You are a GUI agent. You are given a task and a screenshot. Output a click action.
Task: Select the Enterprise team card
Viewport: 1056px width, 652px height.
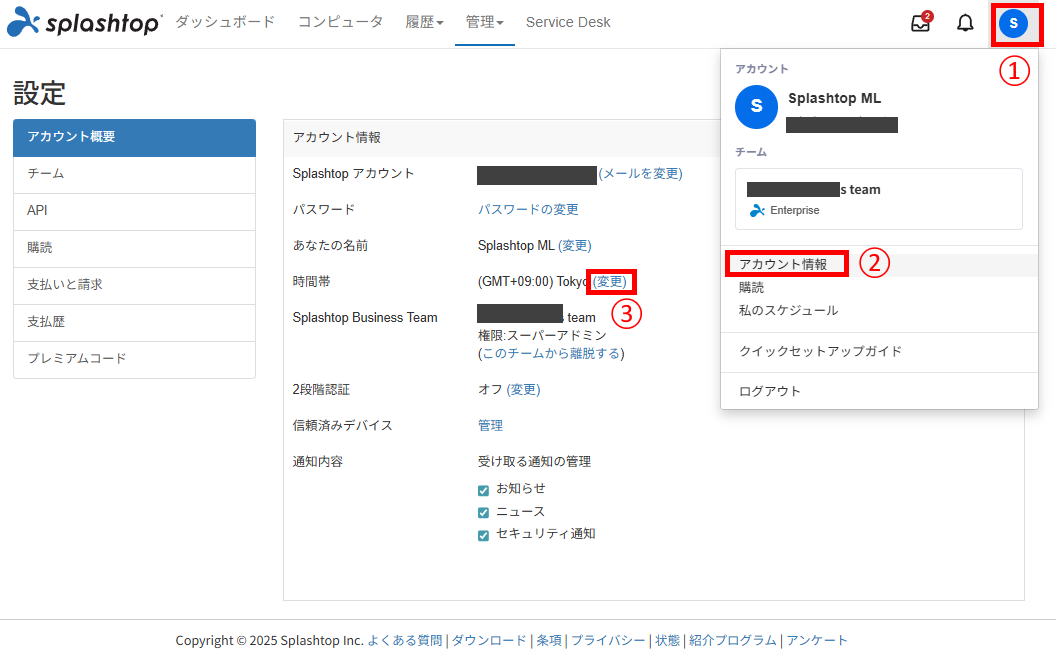(x=879, y=199)
